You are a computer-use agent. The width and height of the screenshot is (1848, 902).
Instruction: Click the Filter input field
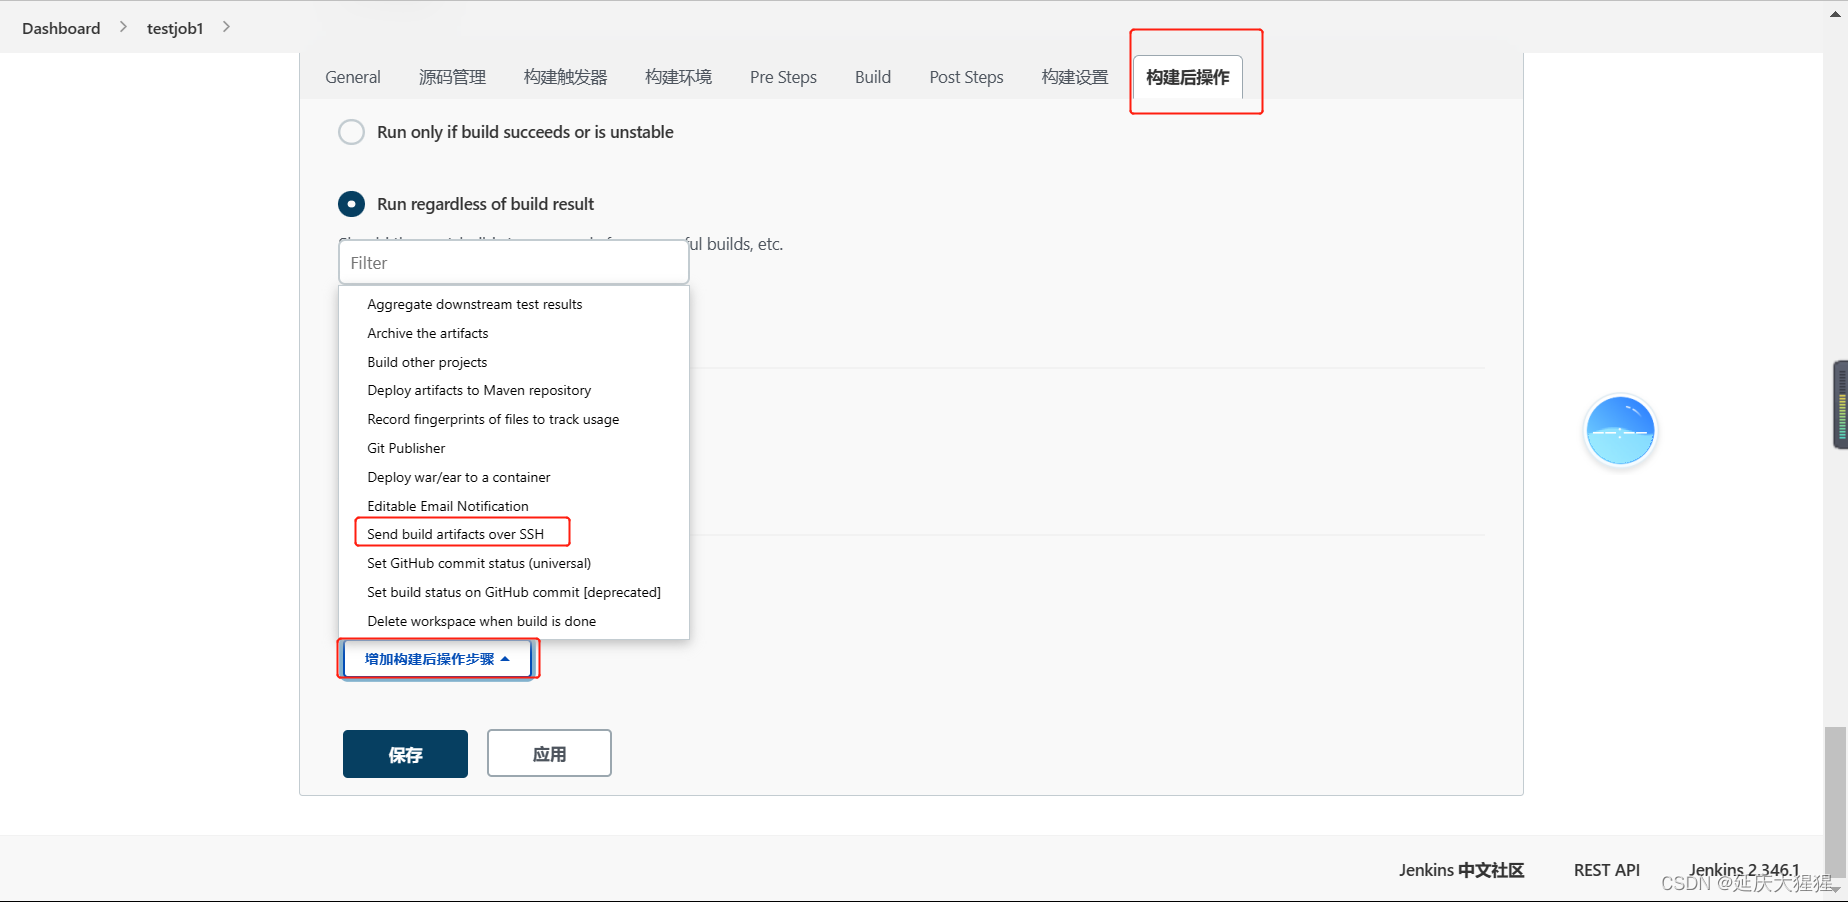[x=514, y=263]
